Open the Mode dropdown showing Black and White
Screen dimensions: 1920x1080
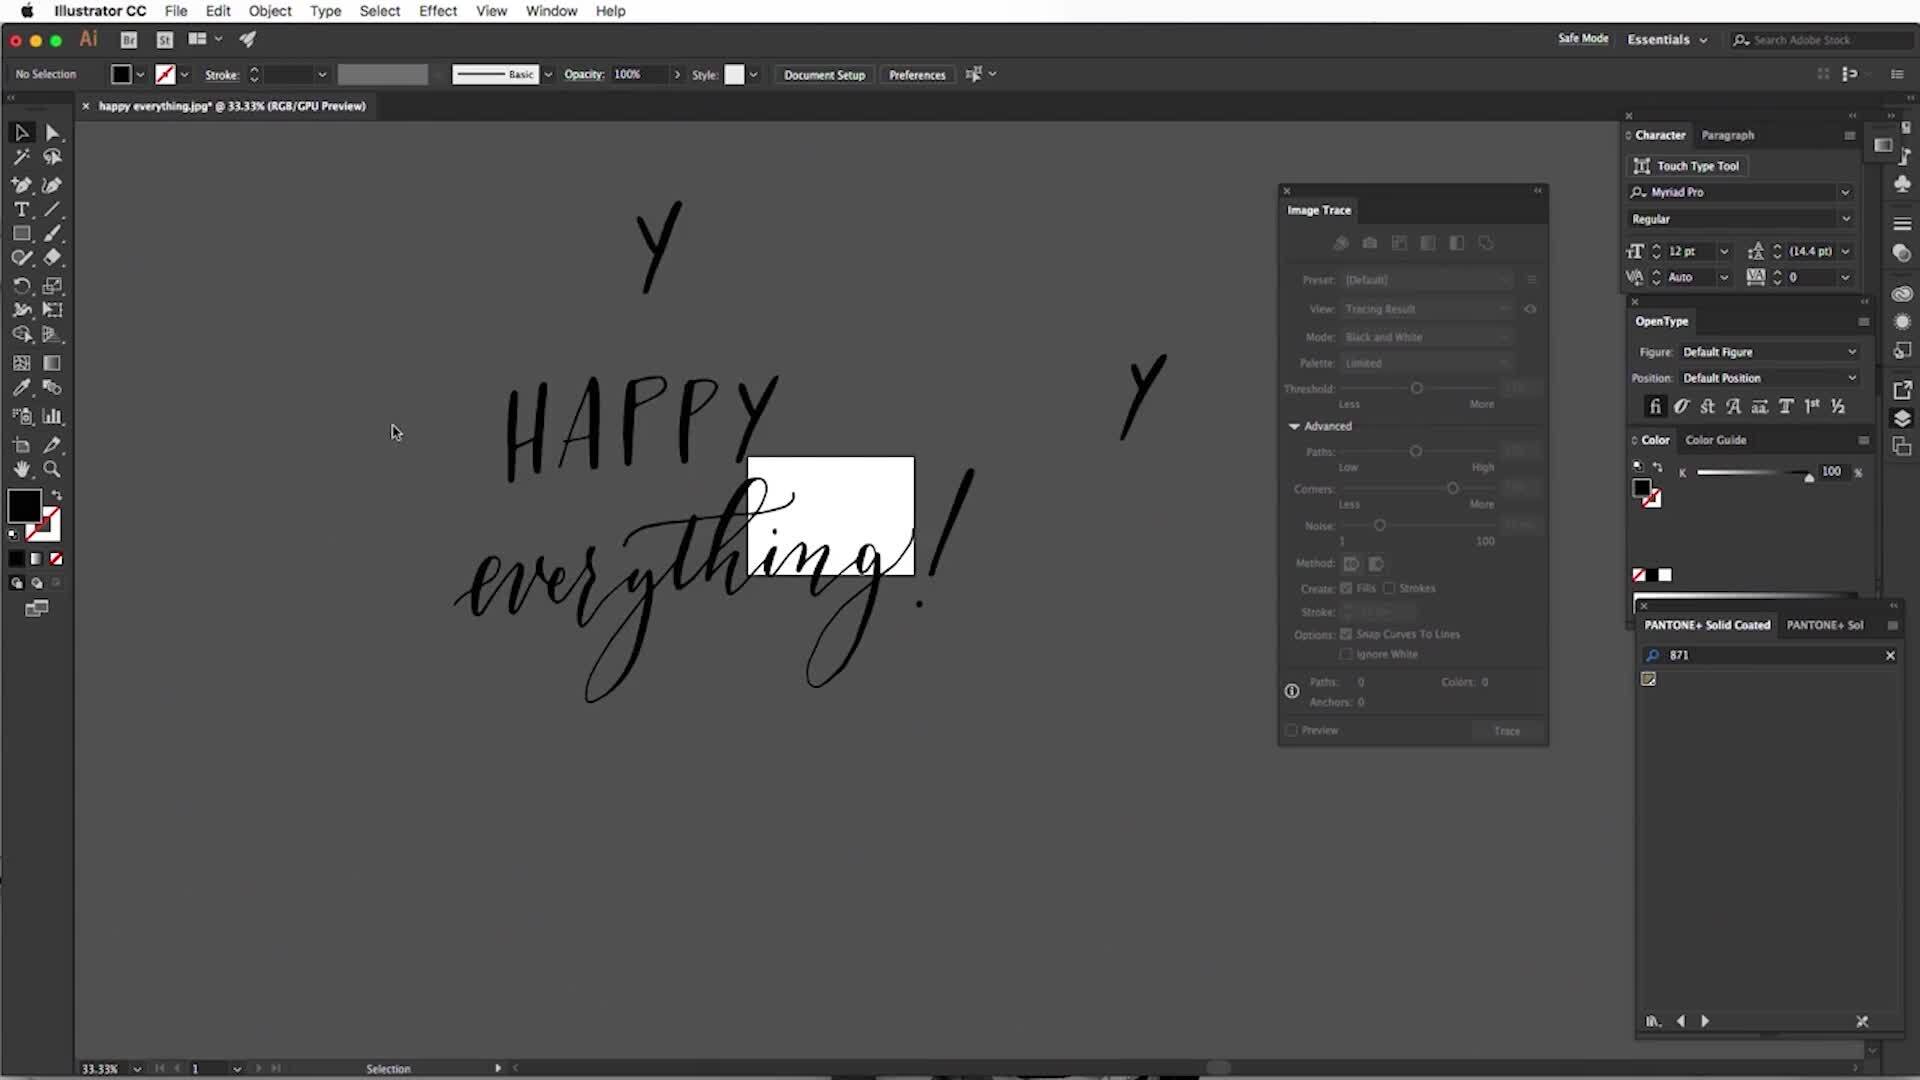(x=1427, y=337)
